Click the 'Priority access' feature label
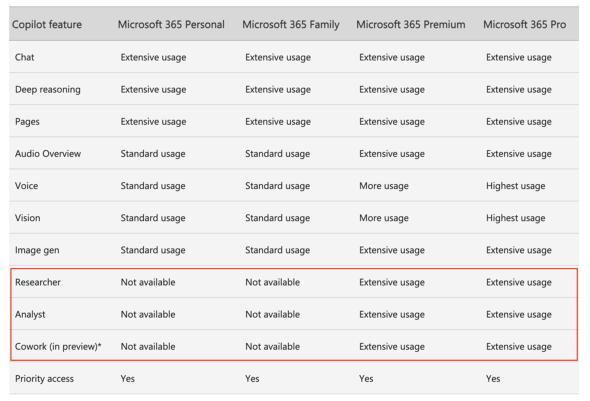This screenshot has height=401, width=590. pos(44,379)
